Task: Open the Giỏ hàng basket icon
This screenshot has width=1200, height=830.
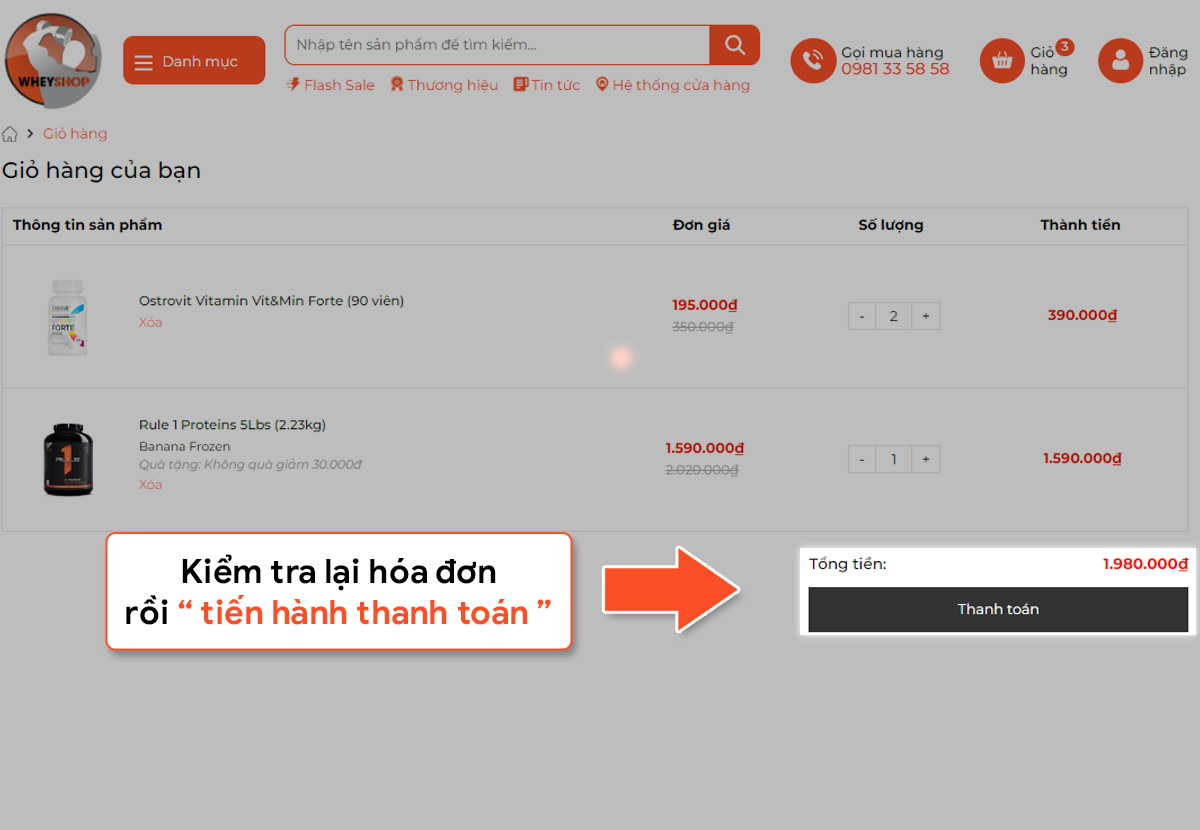Action: [x=1002, y=61]
